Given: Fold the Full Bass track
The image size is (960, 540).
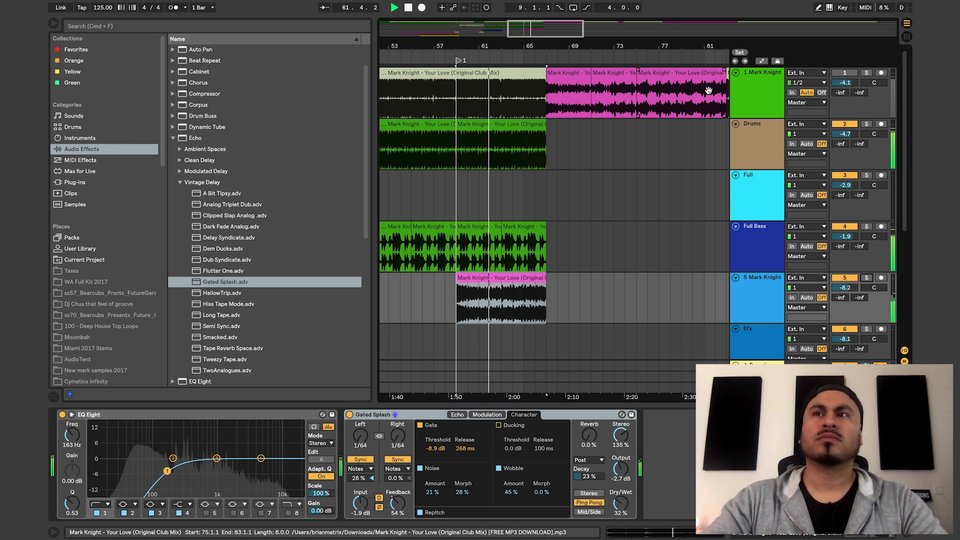Looking at the screenshot, I should (735, 226).
